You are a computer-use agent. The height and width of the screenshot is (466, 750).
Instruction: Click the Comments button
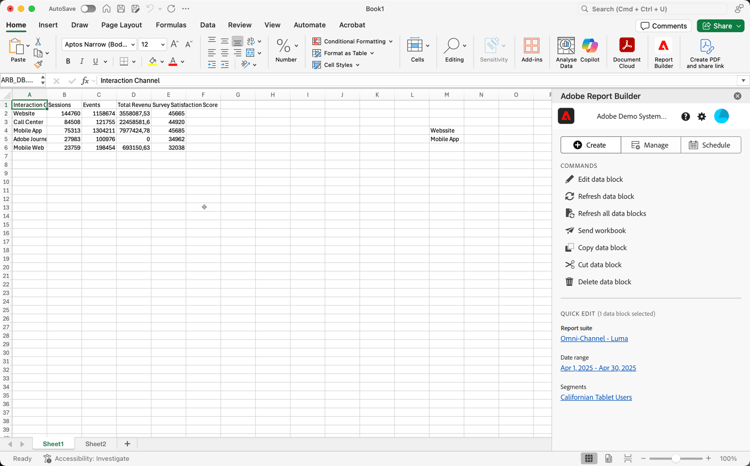[664, 26]
